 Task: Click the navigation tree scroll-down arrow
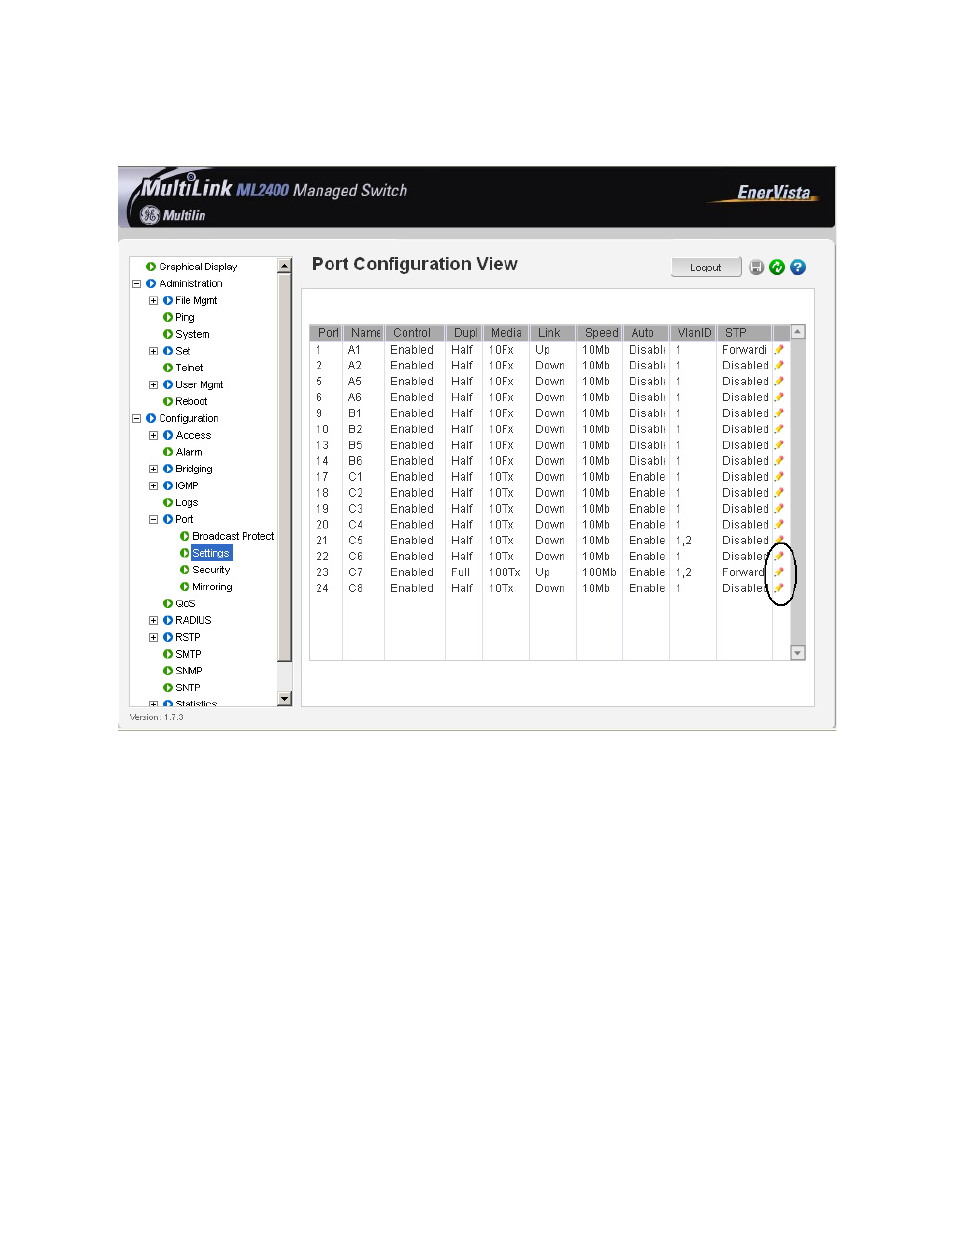(x=285, y=699)
